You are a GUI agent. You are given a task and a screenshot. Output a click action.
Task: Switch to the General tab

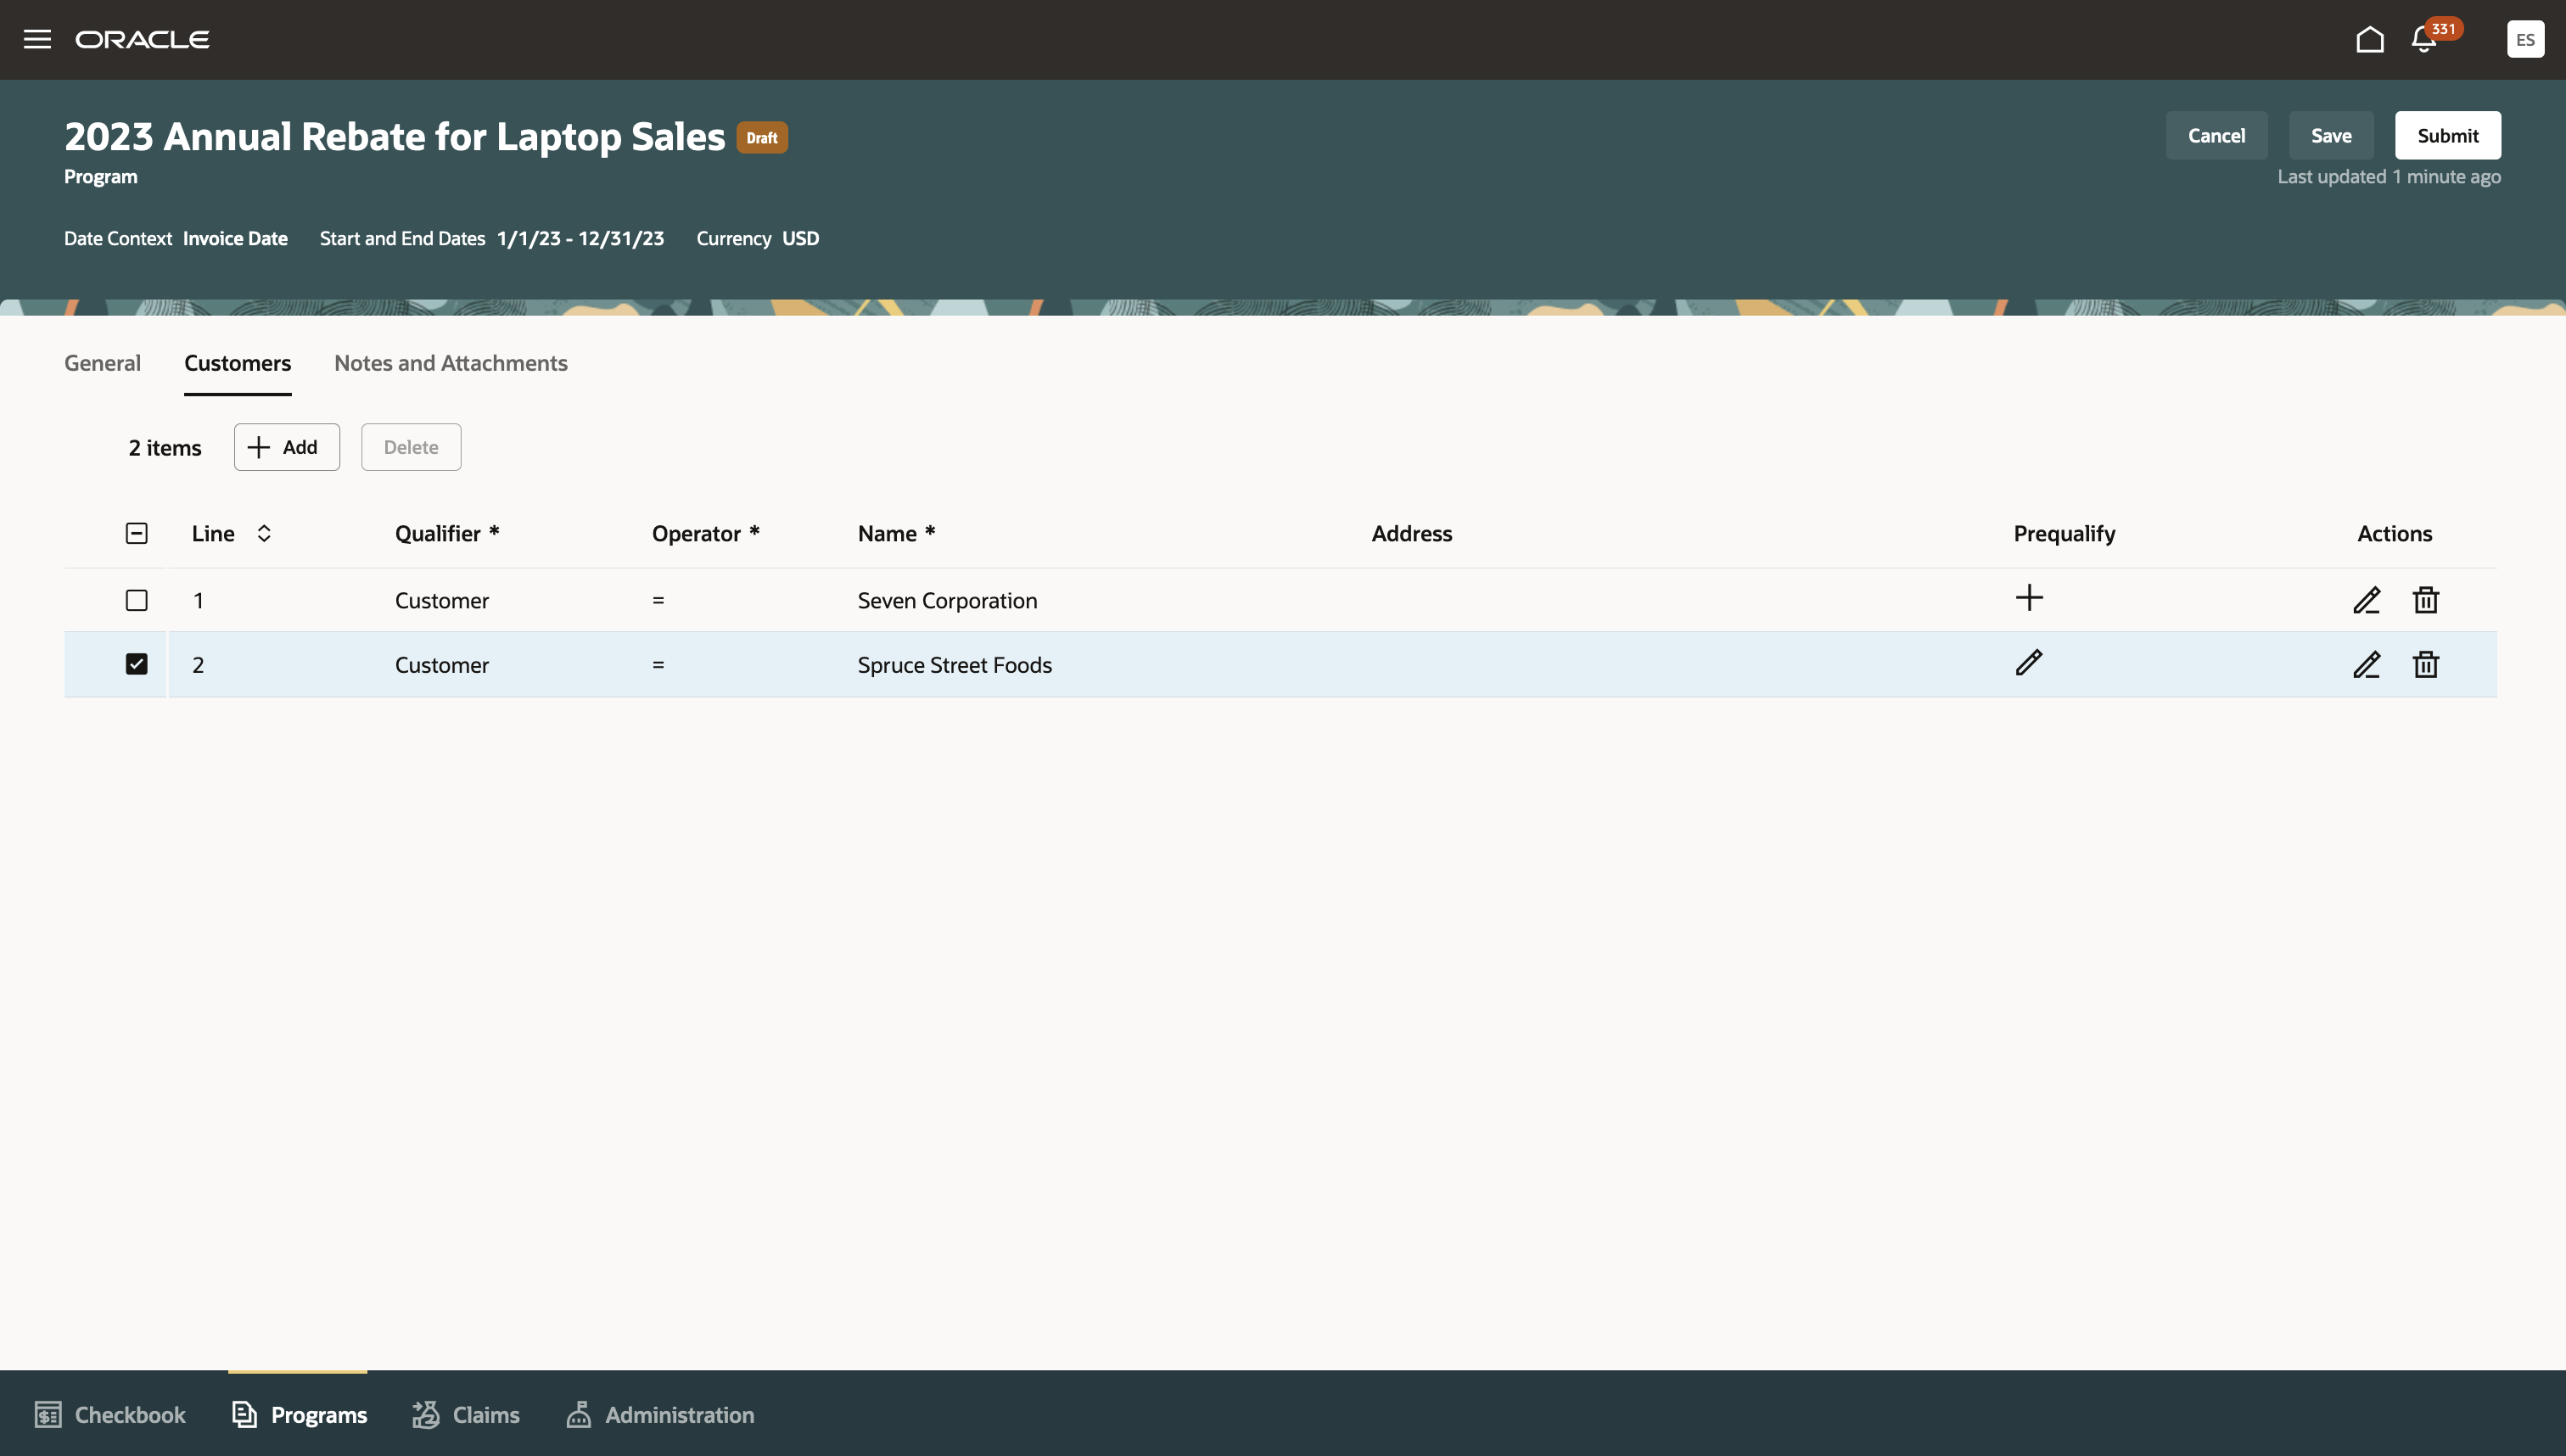[x=102, y=363]
